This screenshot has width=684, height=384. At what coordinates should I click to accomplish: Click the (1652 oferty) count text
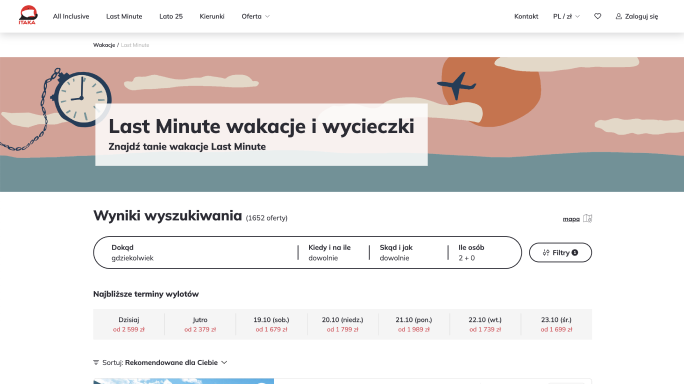[x=267, y=218]
